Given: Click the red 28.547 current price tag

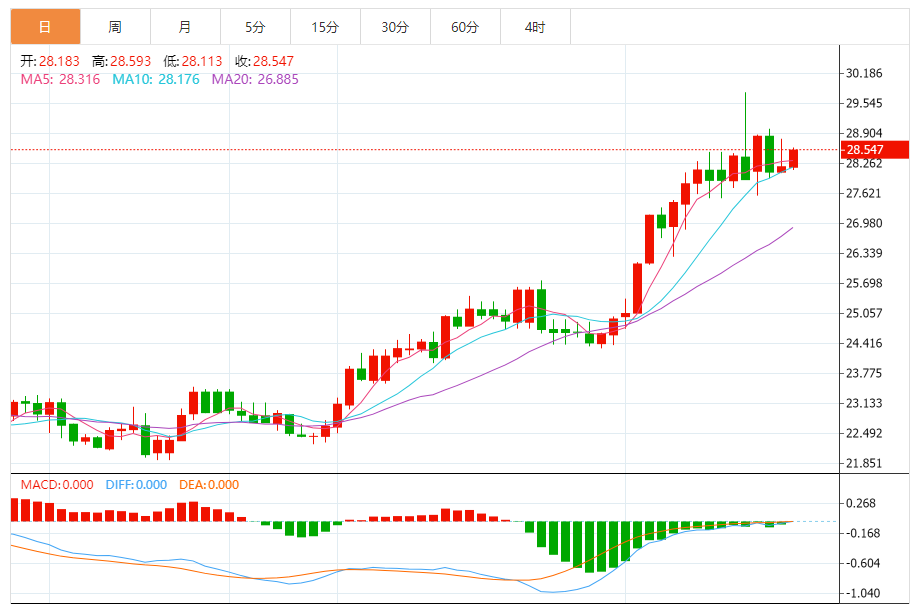Looking at the screenshot, I should 875,150.
